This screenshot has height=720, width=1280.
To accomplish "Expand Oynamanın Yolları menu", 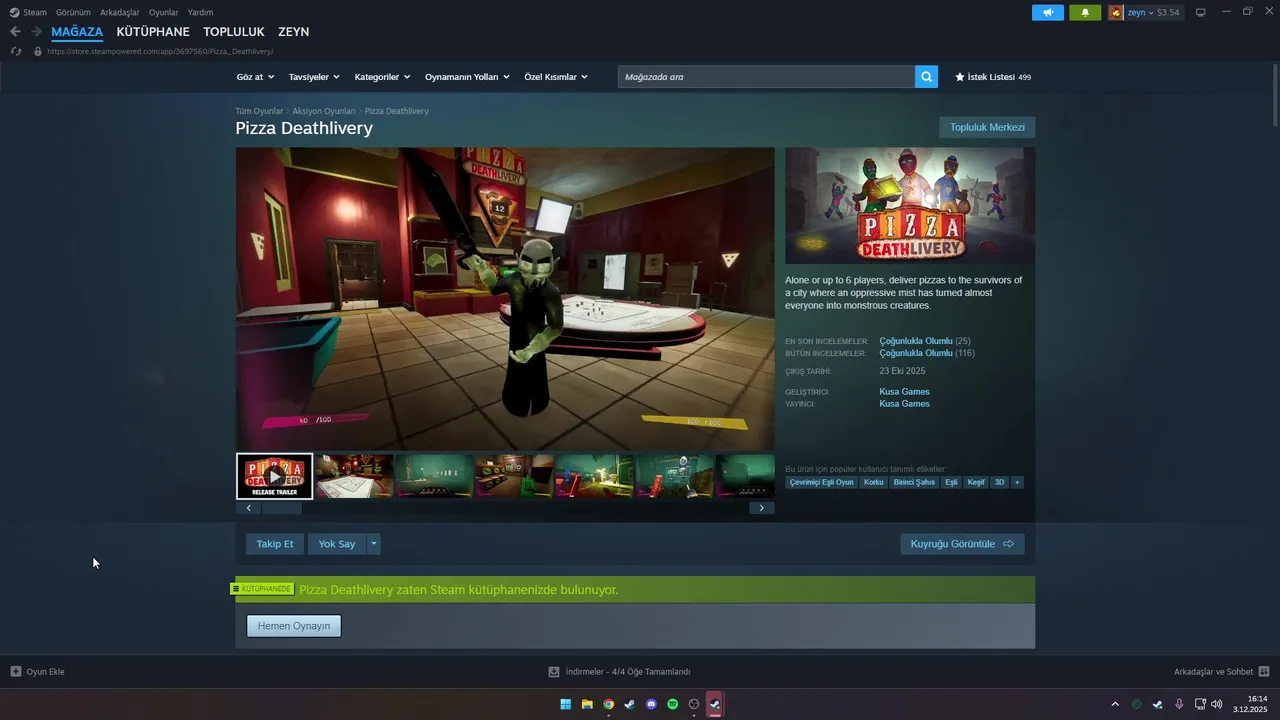I will click(467, 77).
